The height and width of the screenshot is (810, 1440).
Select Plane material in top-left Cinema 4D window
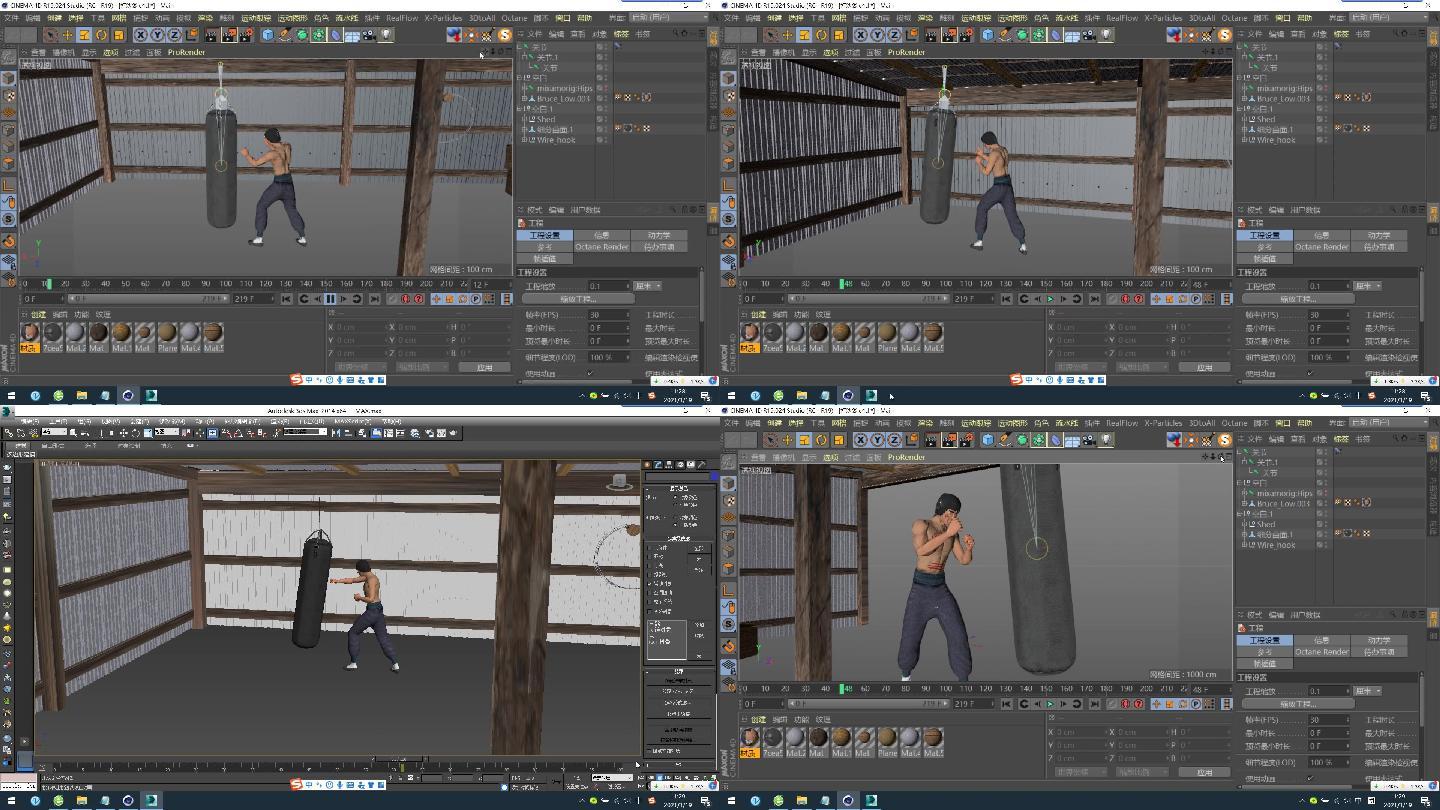[x=167, y=336]
